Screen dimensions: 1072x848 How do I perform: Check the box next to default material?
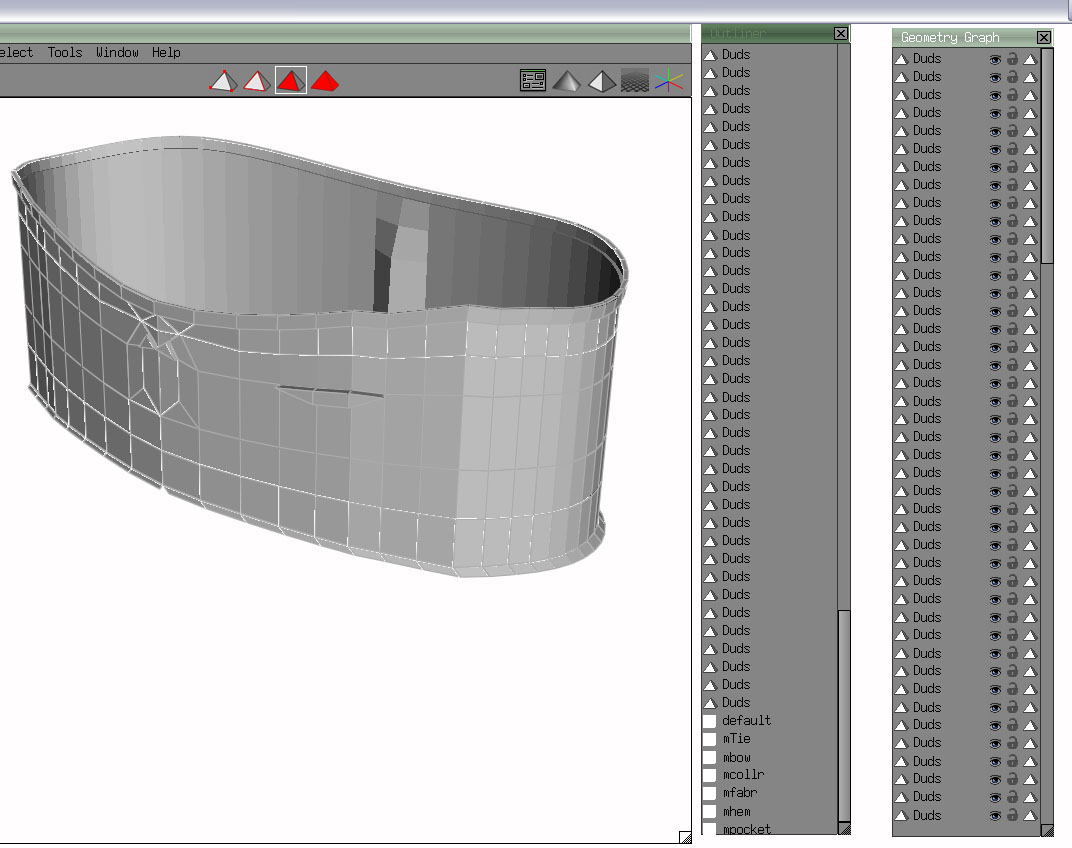[x=710, y=721]
